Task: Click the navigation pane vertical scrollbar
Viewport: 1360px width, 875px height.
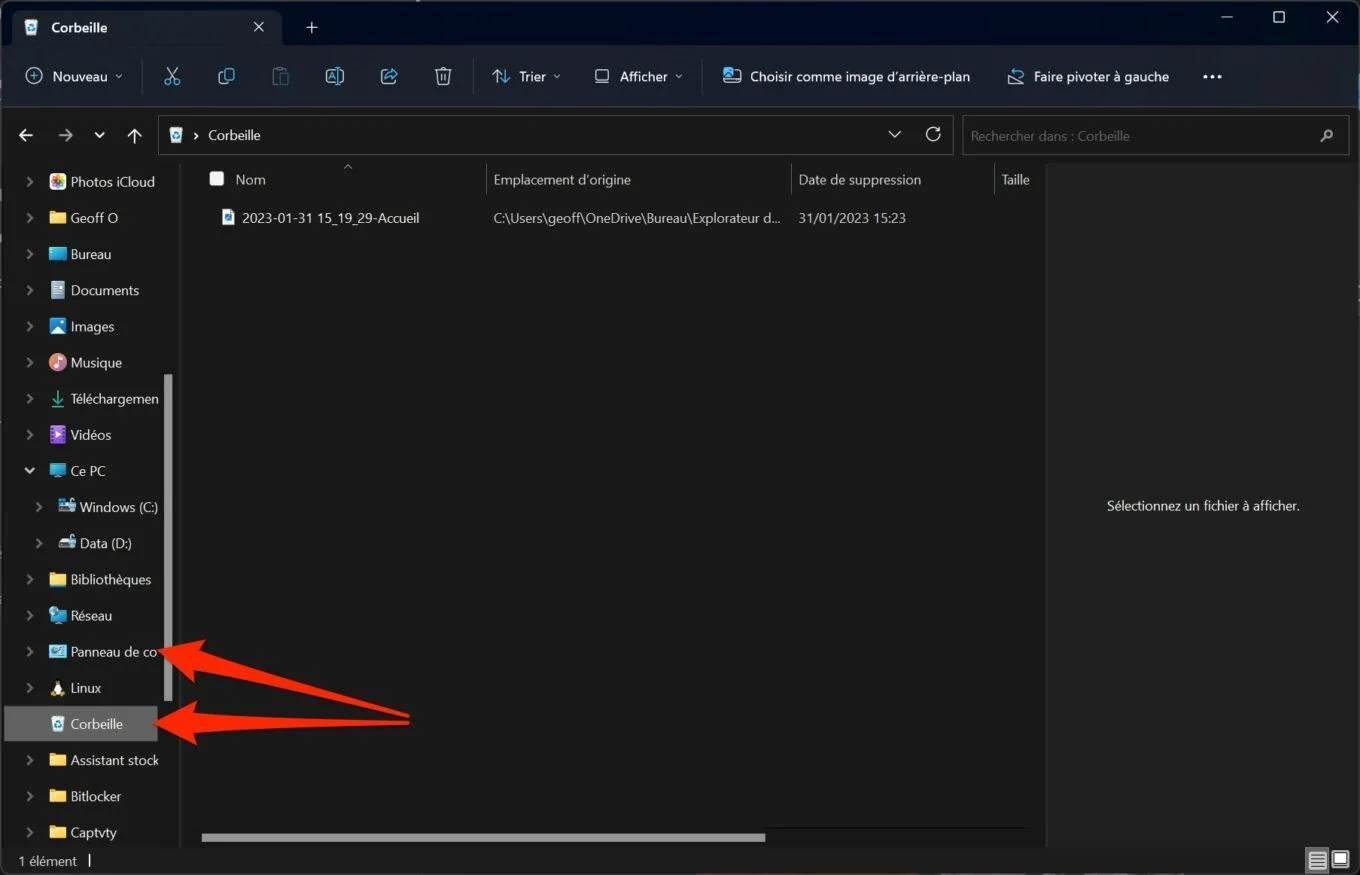Action: [x=168, y=538]
